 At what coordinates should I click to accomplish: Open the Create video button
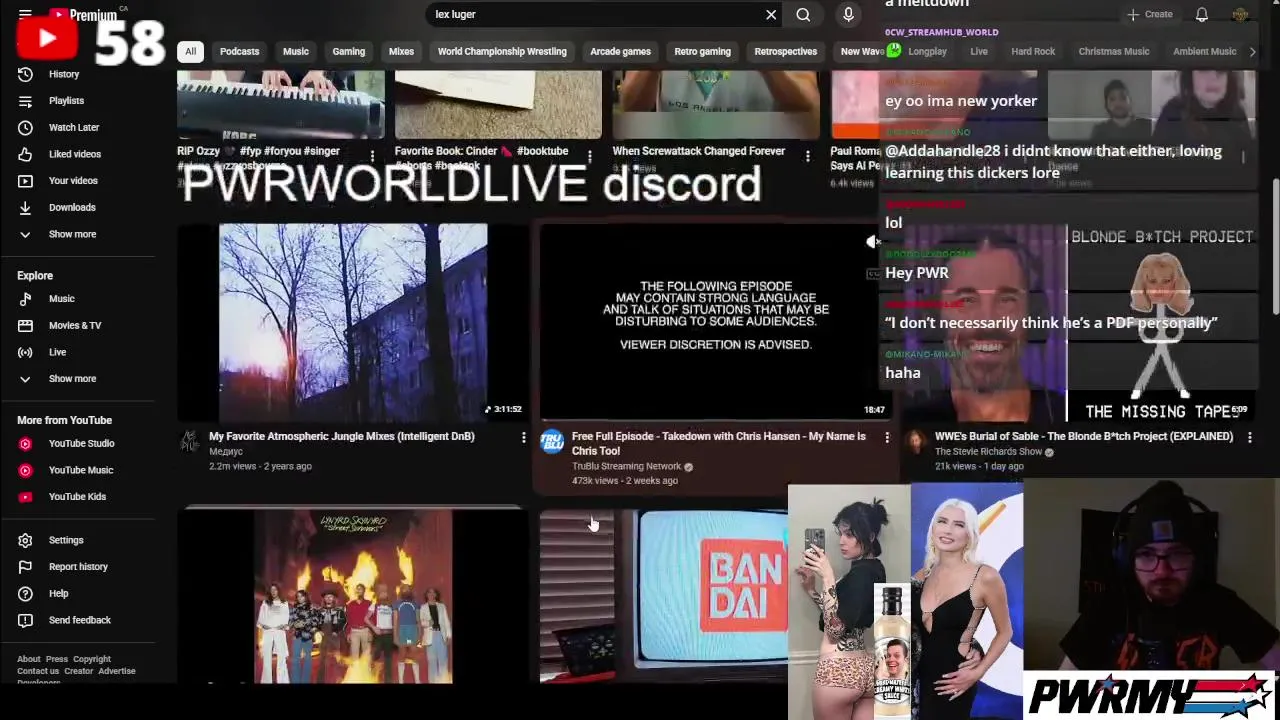point(1150,15)
